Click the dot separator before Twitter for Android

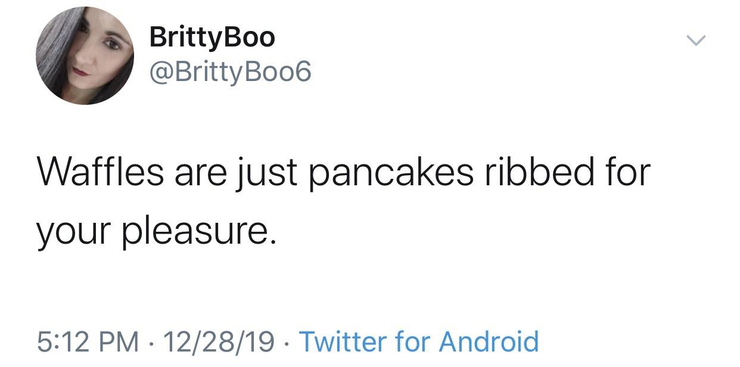(286, 342)
